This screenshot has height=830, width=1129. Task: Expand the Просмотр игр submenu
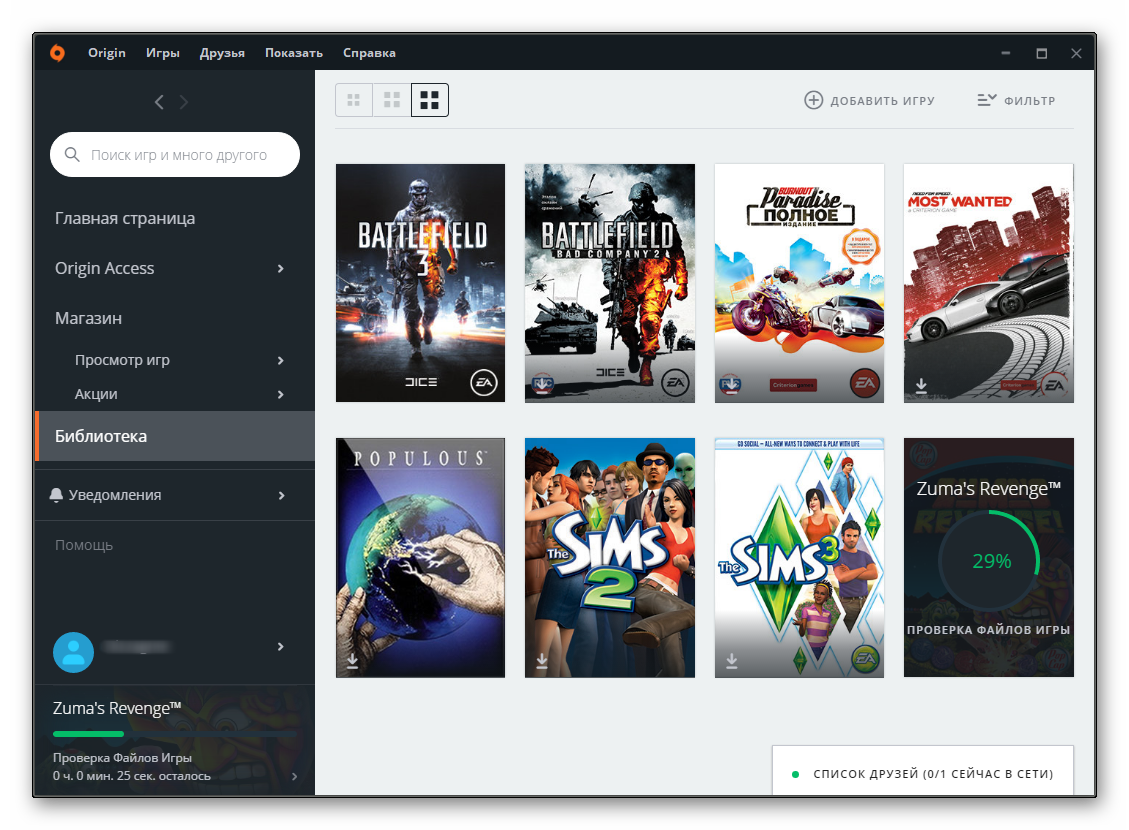coord(281,360)
